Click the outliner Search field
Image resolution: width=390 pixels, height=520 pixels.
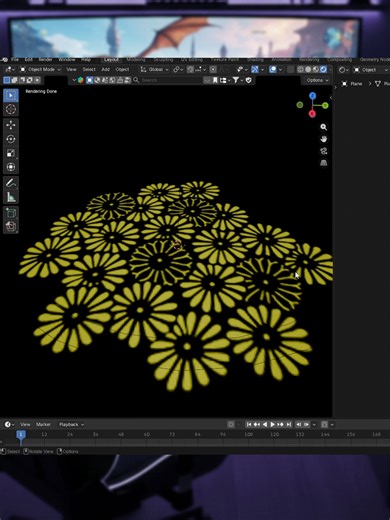(167, 80)
